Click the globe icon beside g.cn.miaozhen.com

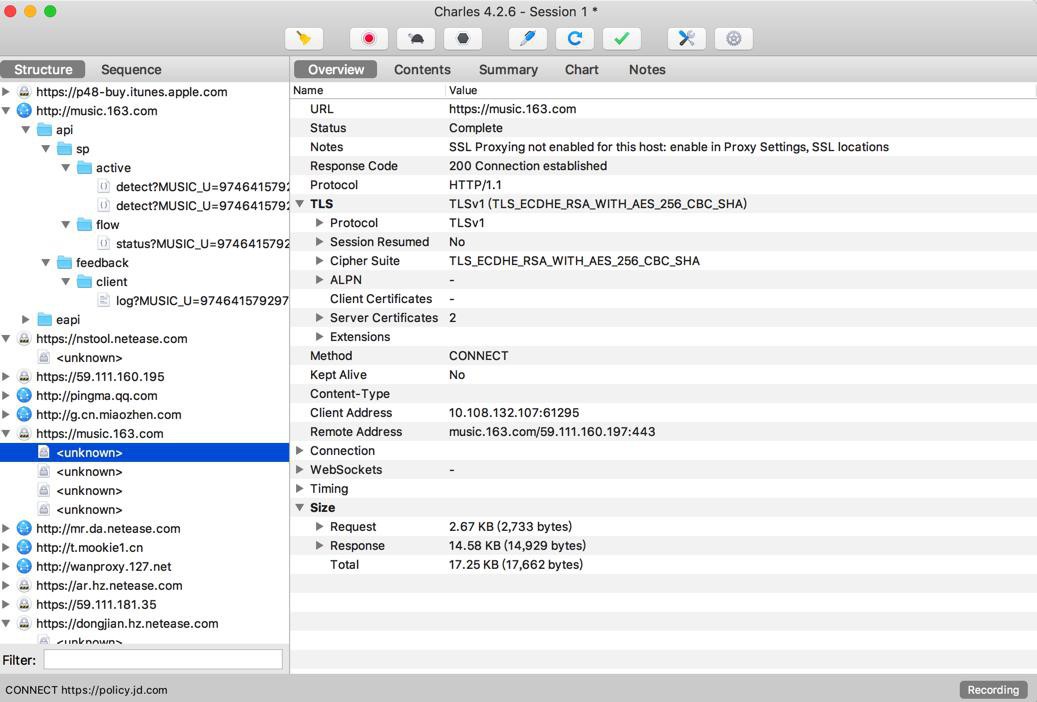pyautogui.click(x=24, y=414)
